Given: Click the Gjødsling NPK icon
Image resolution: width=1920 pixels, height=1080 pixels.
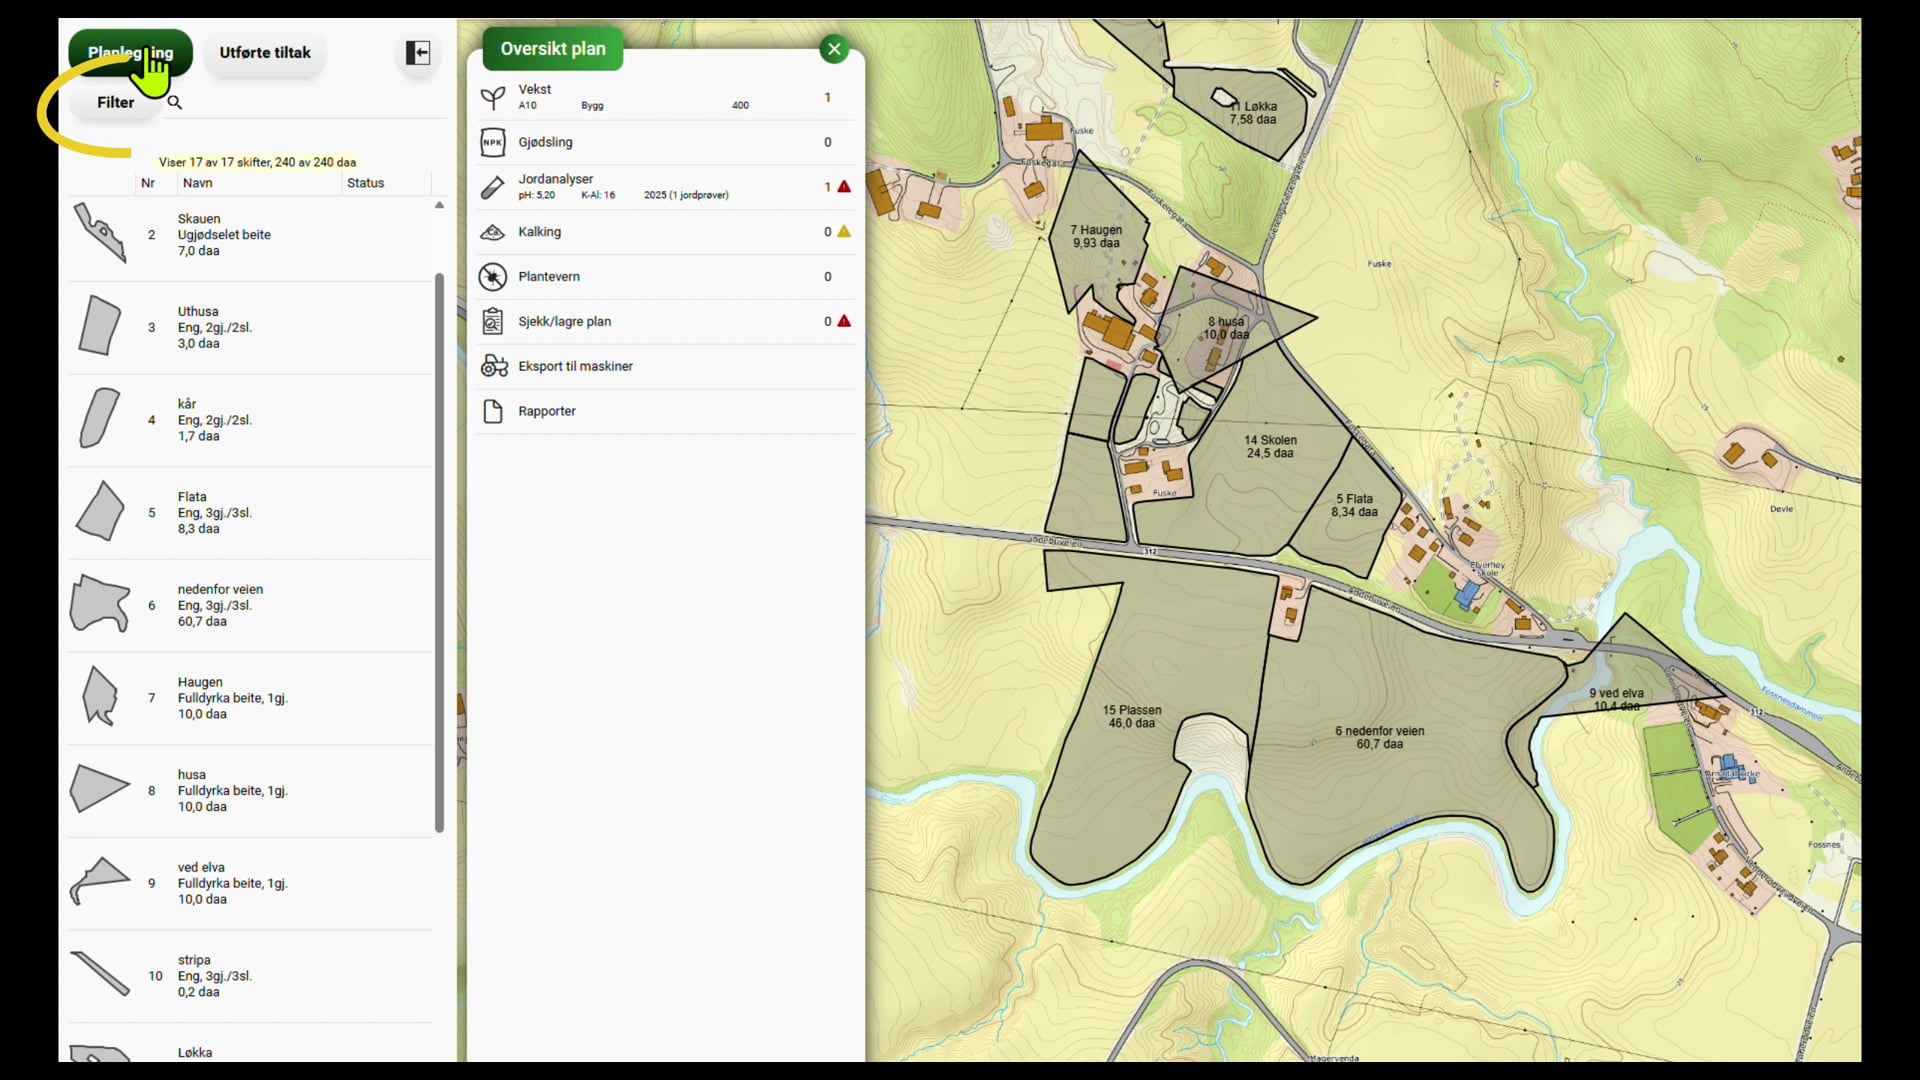Looking at the screenshot, I should click(x=493, y=142).
